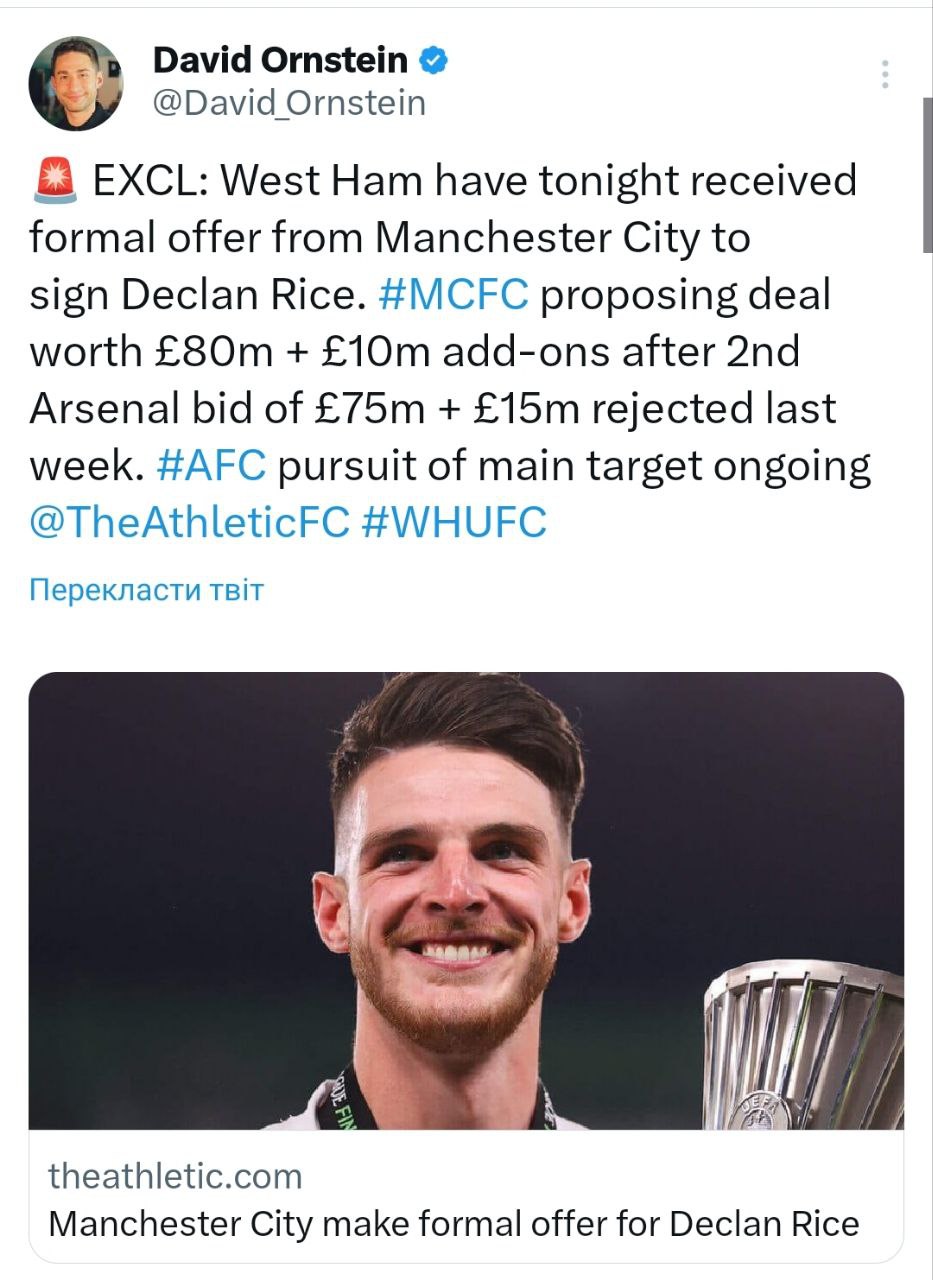The height and width of the screenshot is (1280, 933).
Task: Click the theathletic.com domain label
Action: click(x=175, y=1176)
